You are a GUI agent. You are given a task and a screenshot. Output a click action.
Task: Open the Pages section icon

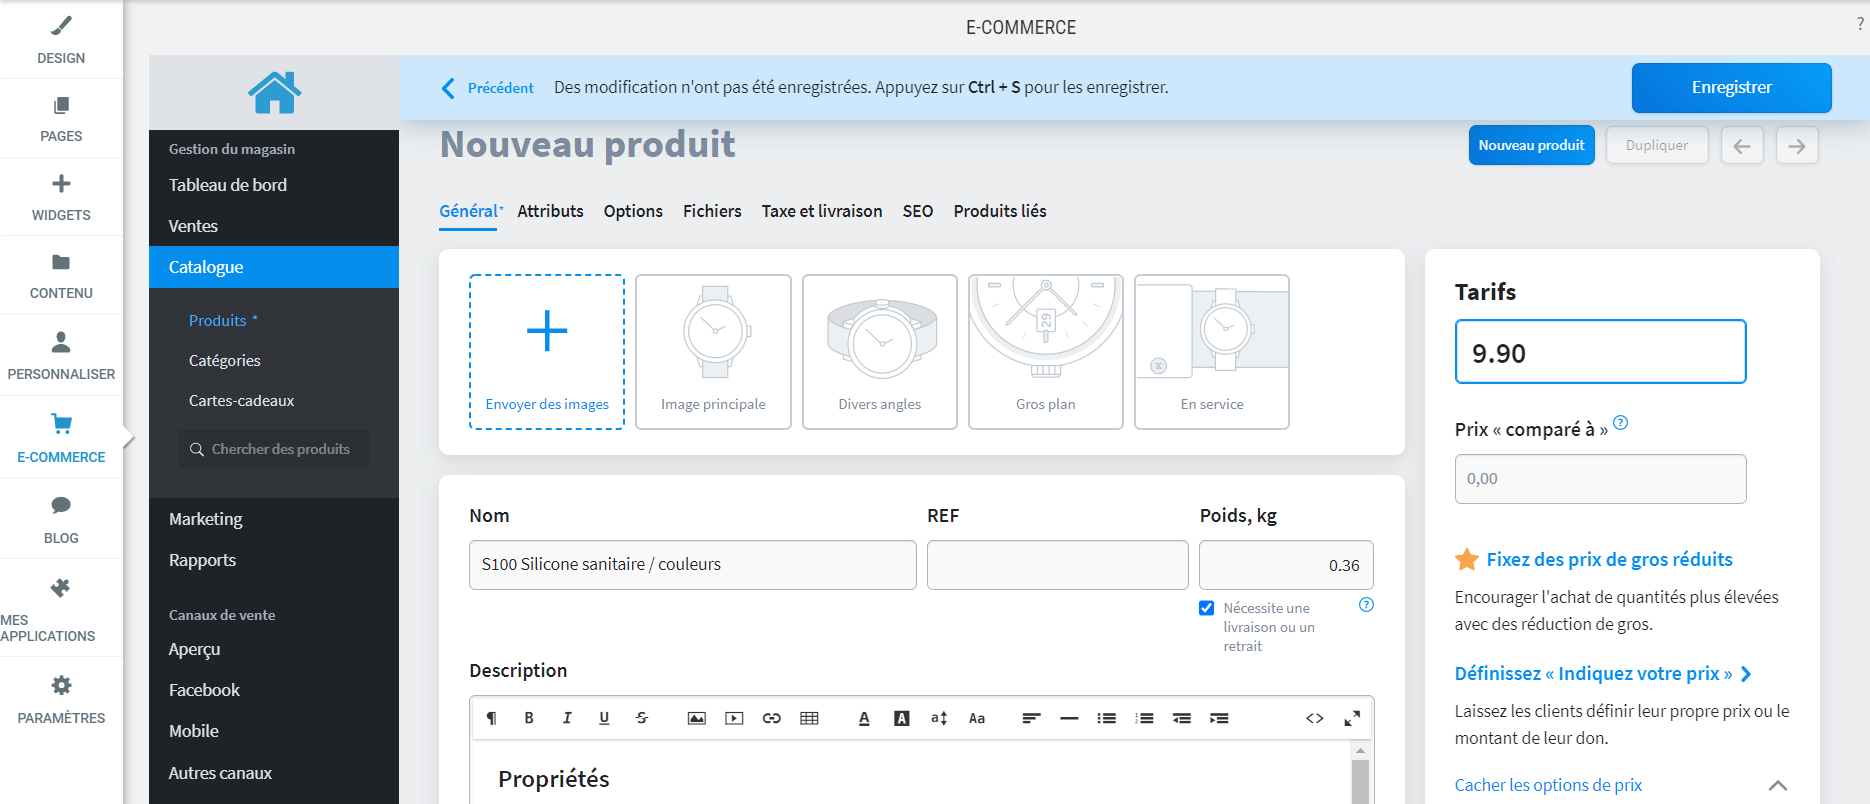[61, 105]
